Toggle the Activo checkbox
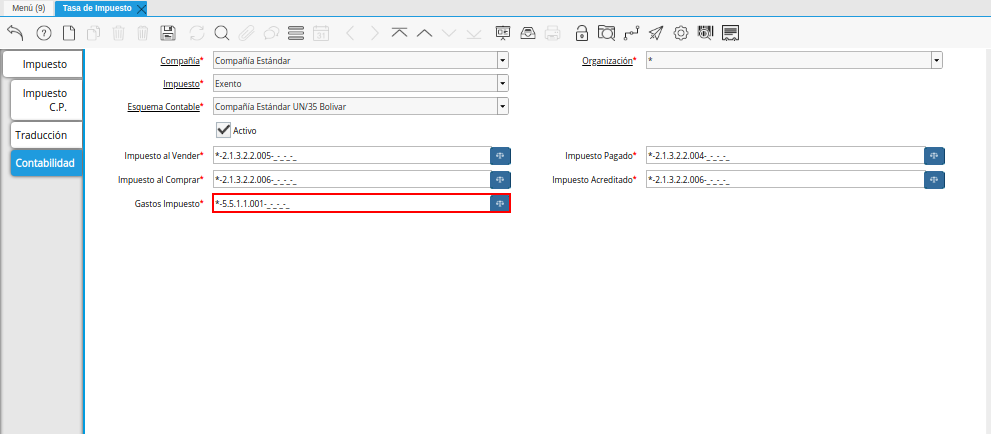This screenshot has height=434, width=991. click(x=223, y=130)
